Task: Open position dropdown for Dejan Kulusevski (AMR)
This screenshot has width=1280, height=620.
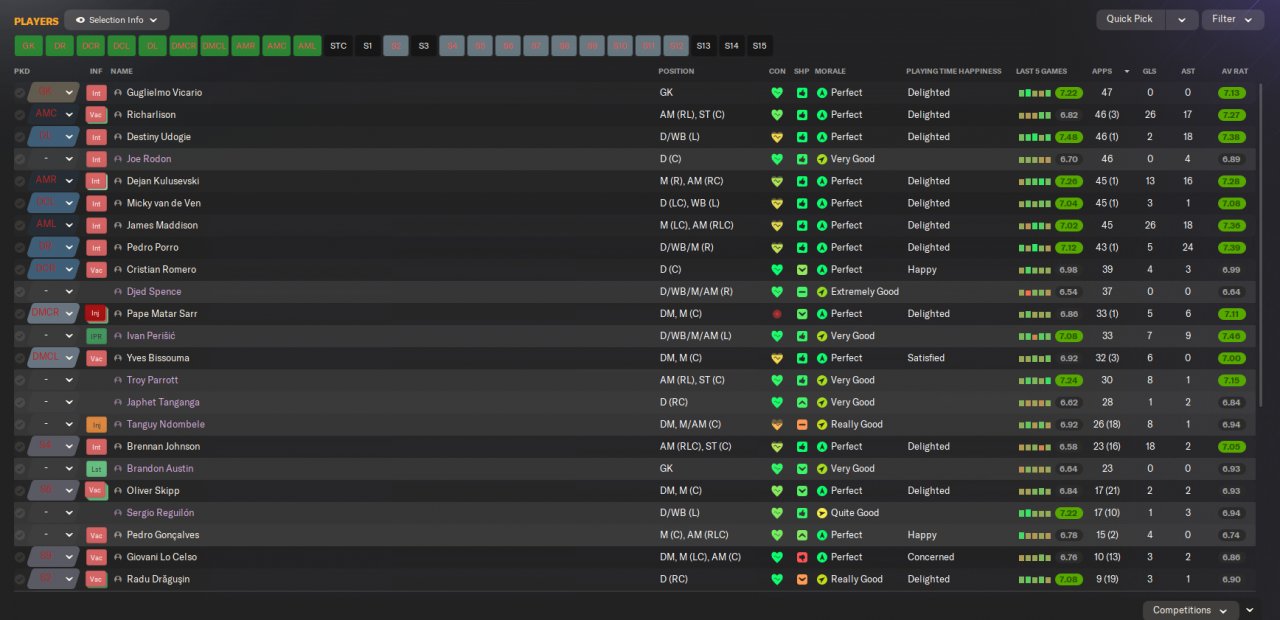Action: click(x=69, y=181)
